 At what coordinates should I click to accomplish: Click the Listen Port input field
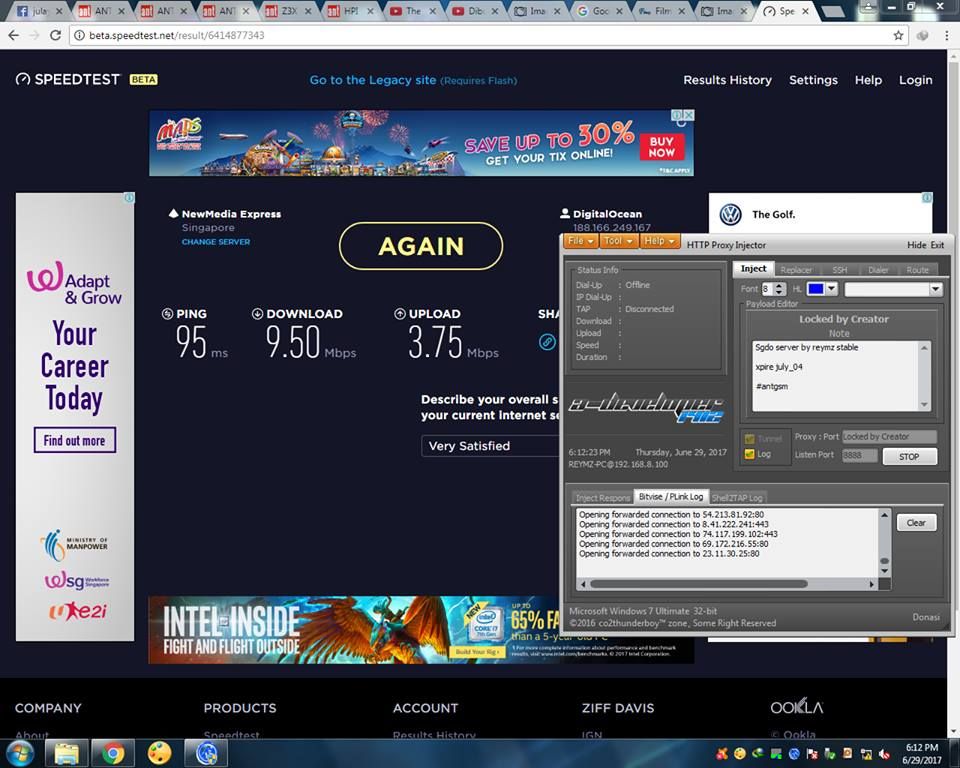859,456
